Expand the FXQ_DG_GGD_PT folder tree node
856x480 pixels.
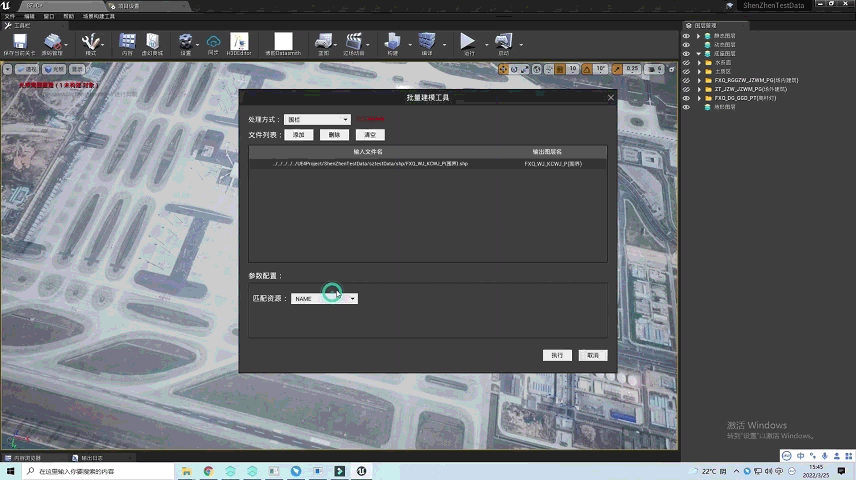click(699, 98)
